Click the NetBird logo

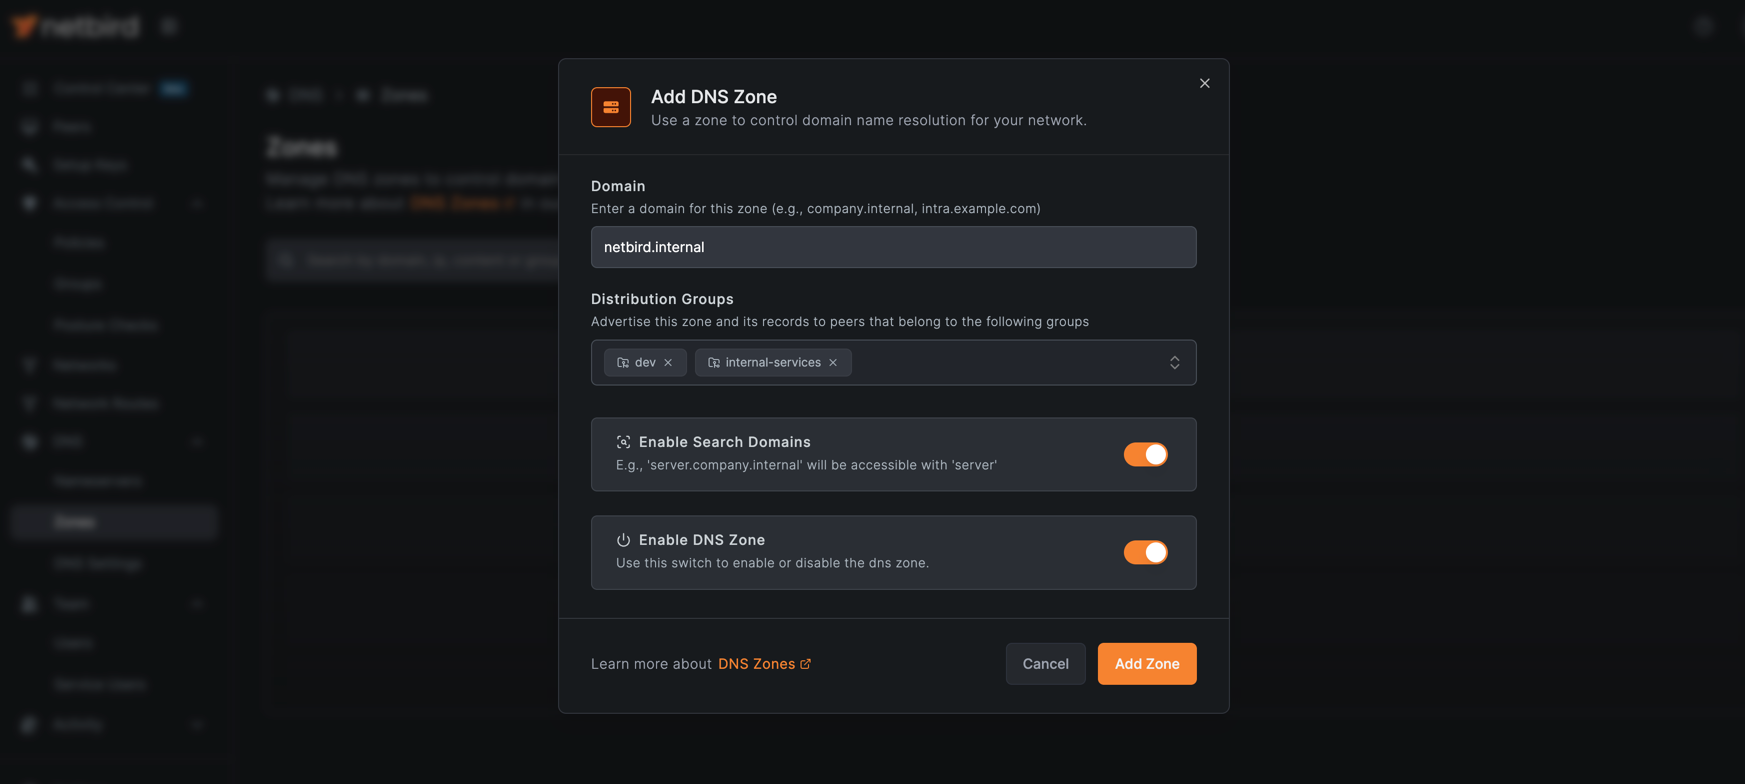[75, 24]
